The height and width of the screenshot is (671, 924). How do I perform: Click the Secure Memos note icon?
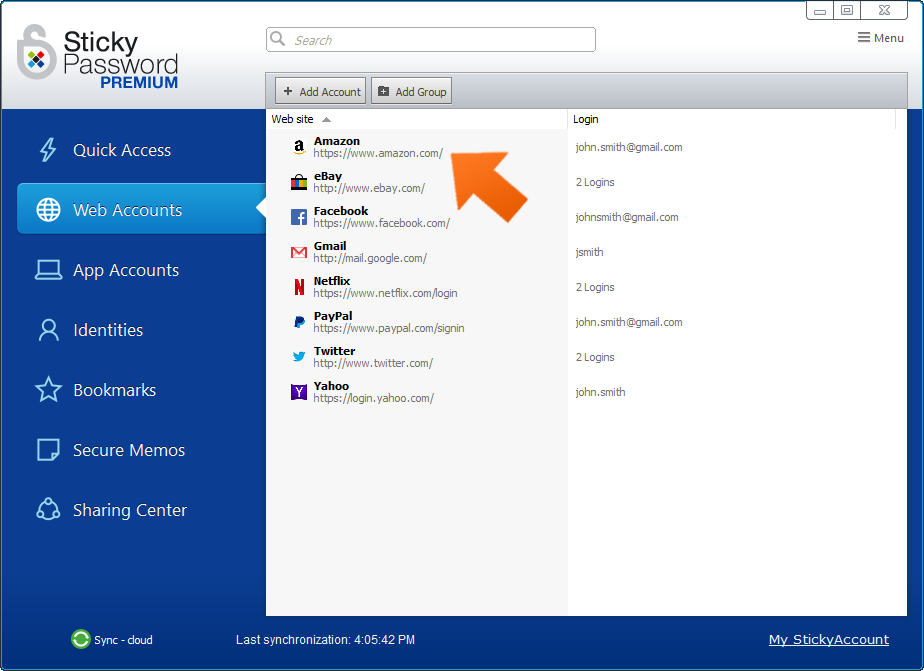point(48,449)
